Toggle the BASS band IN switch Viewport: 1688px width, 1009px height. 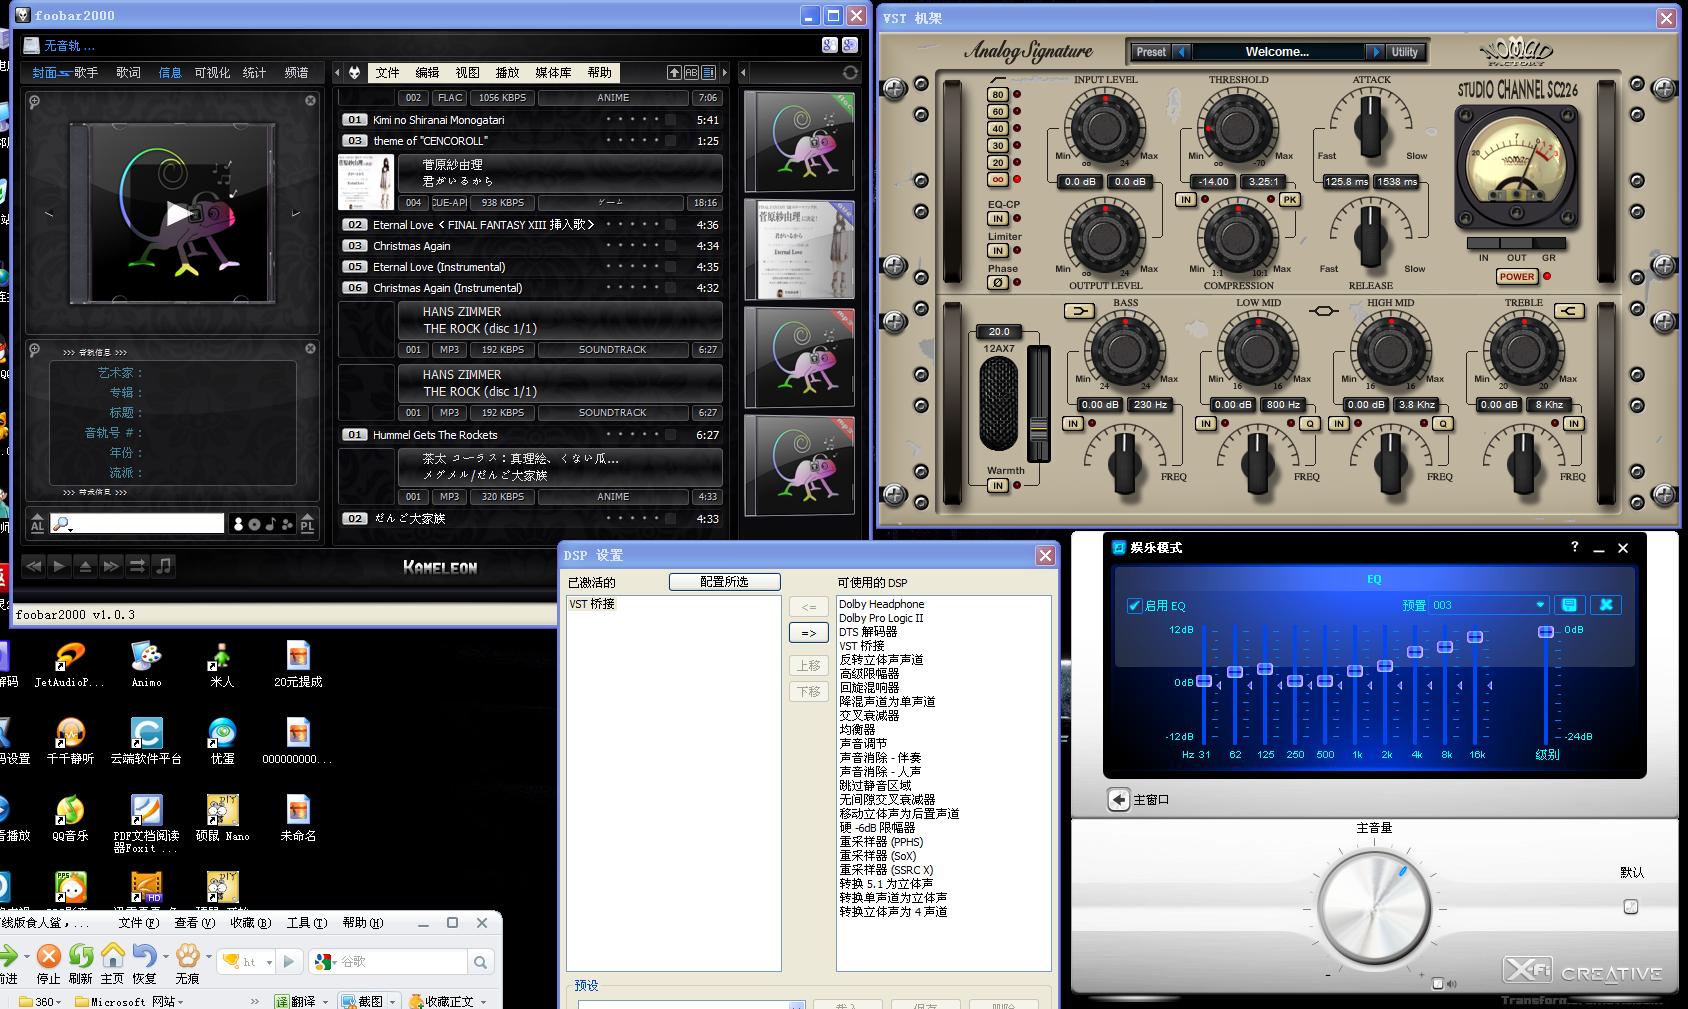pos(1073,423)
